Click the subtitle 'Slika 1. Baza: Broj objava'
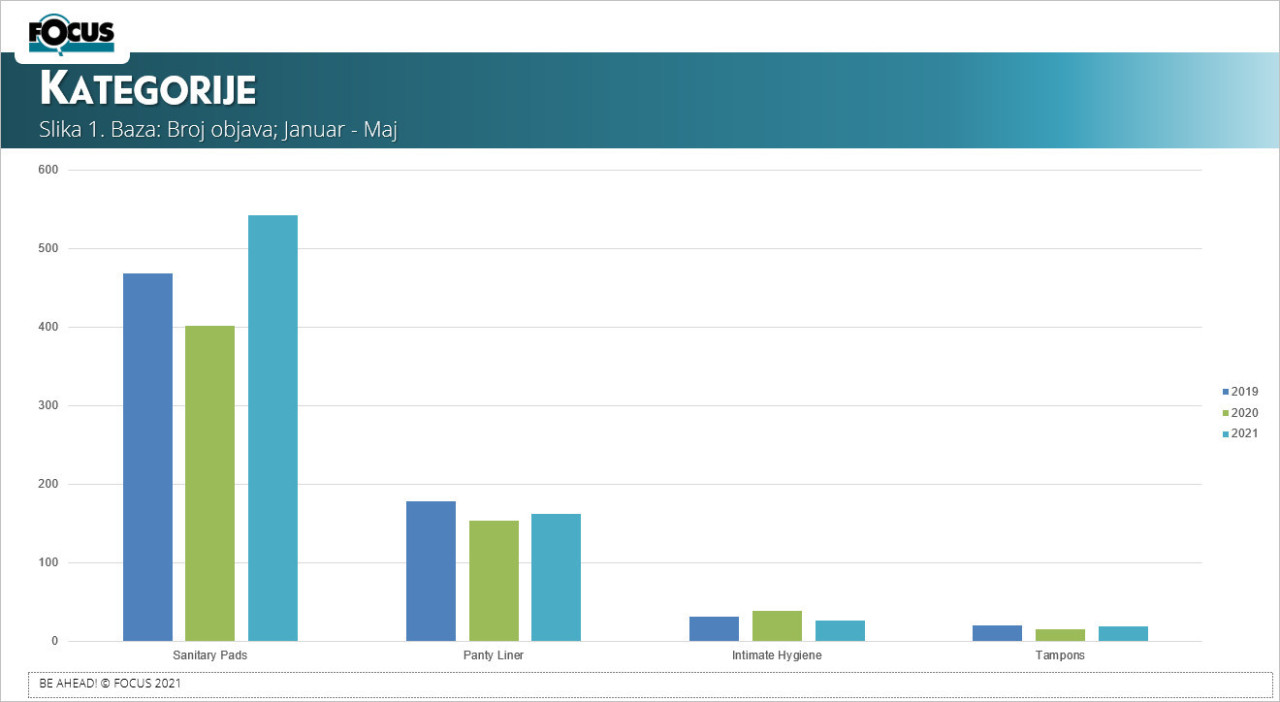This screenshot has width=1280, height=702. click(x=218, y=130)
